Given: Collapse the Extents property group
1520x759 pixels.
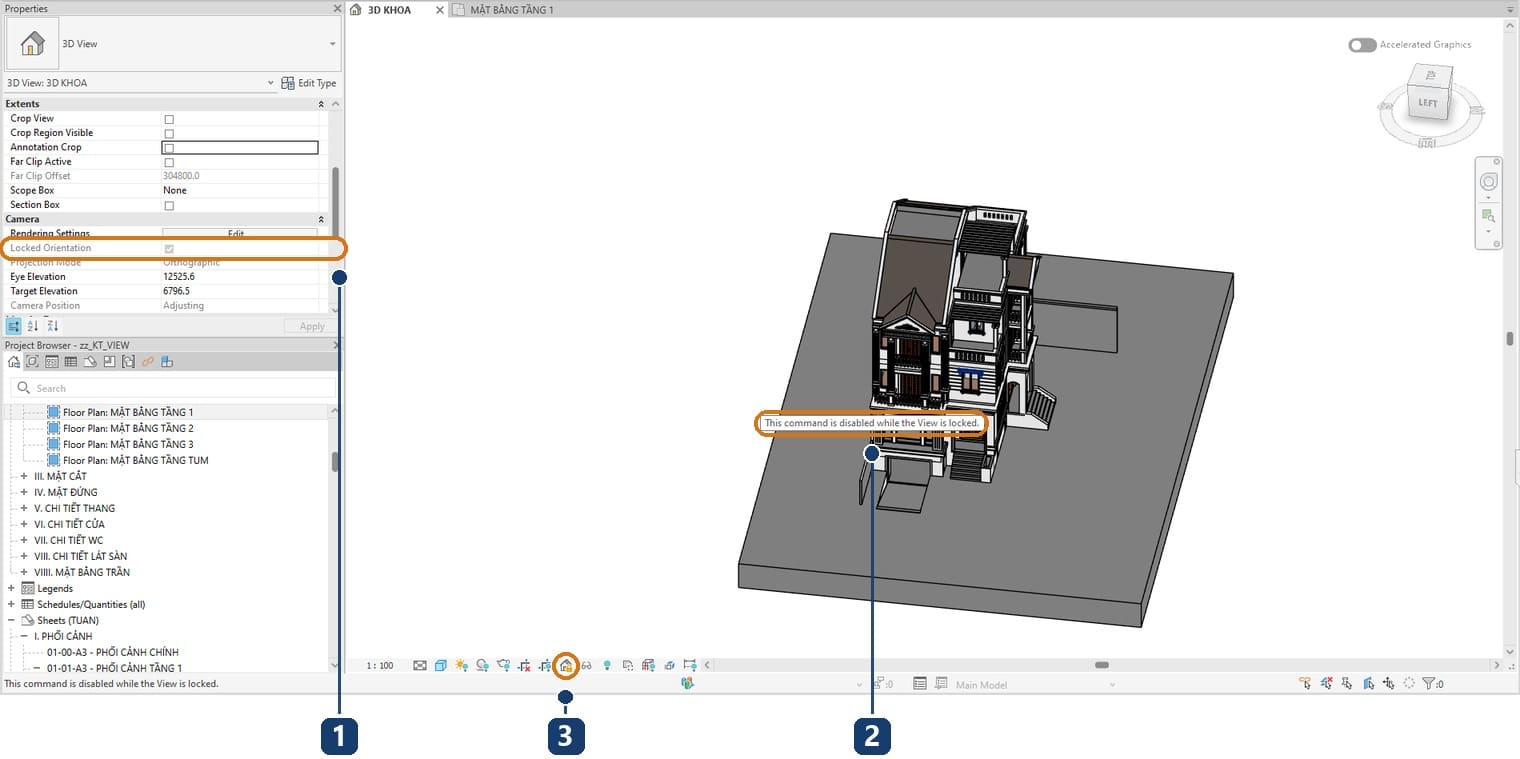Looking at the screenshot, I should pos(321,104).
